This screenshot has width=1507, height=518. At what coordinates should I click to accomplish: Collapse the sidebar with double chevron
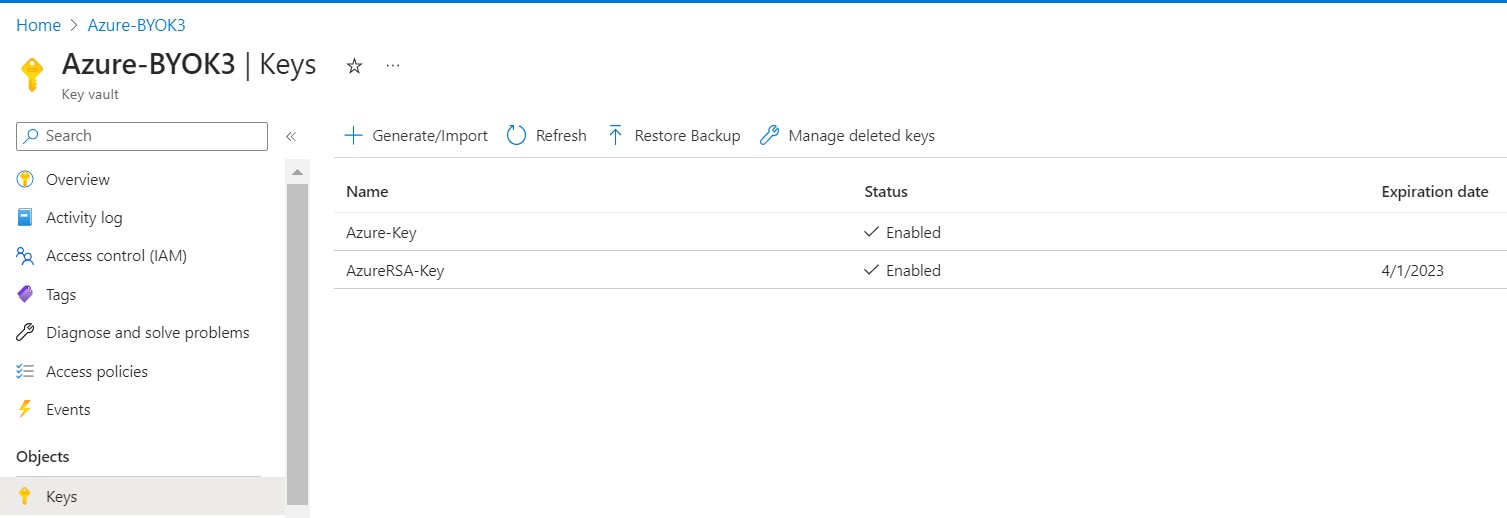291,136
